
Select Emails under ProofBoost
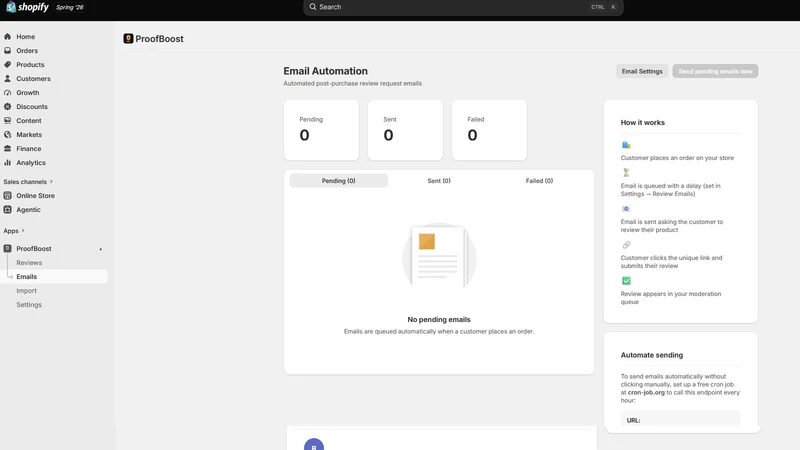click(27, 277)
